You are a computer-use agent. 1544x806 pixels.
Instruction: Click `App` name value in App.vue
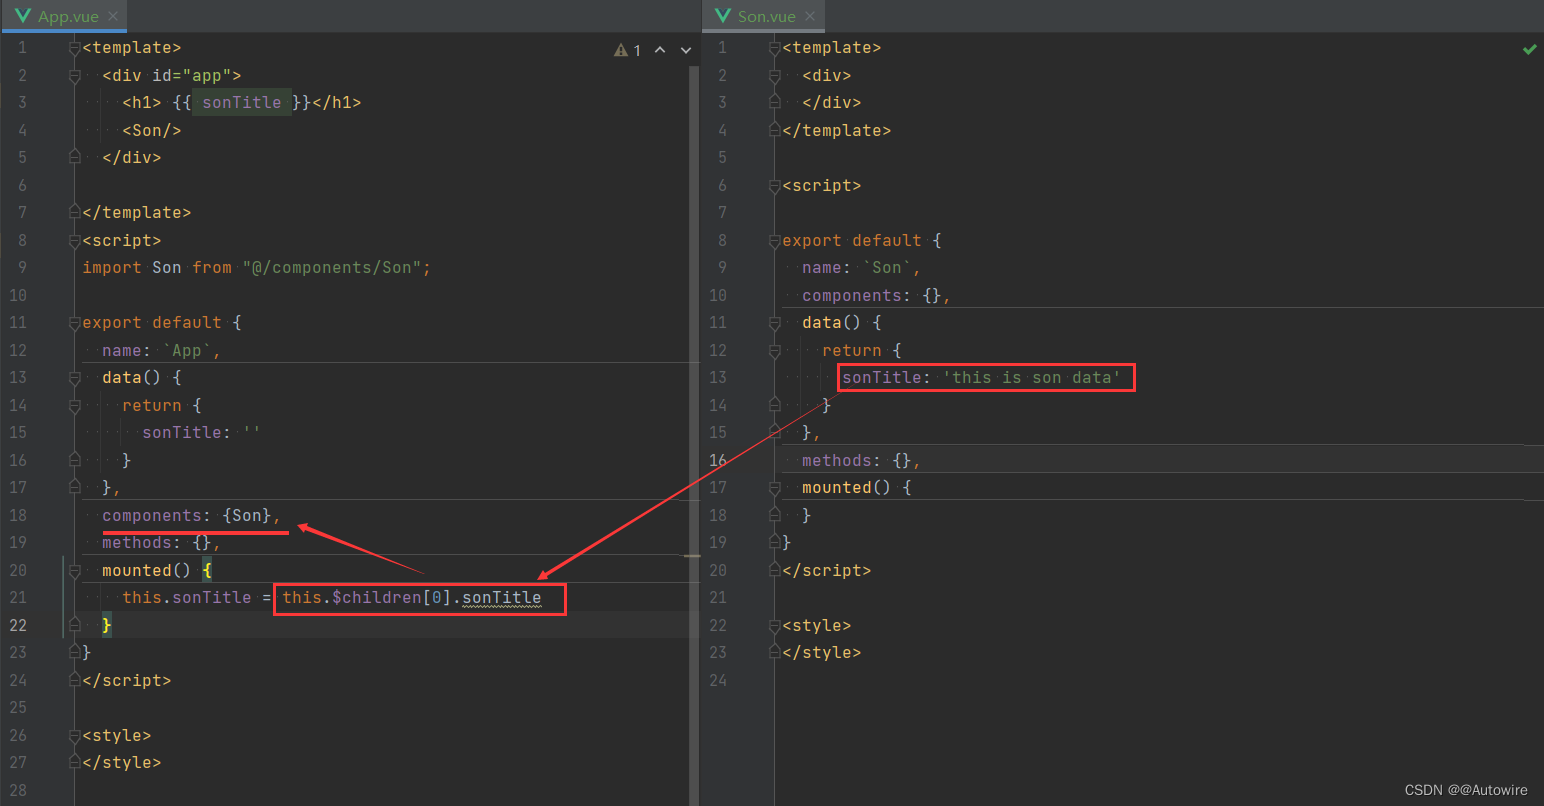point(187,350)
